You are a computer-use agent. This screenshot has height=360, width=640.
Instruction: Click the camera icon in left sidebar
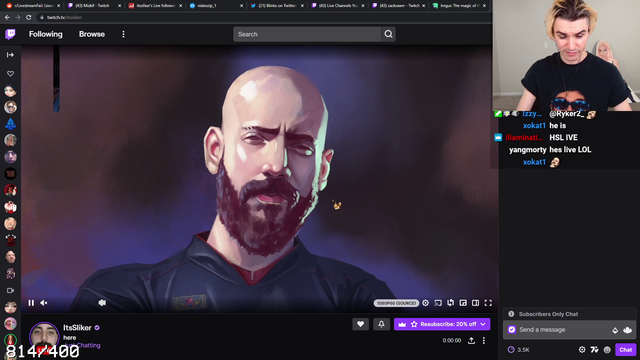[x=10, y=291]
